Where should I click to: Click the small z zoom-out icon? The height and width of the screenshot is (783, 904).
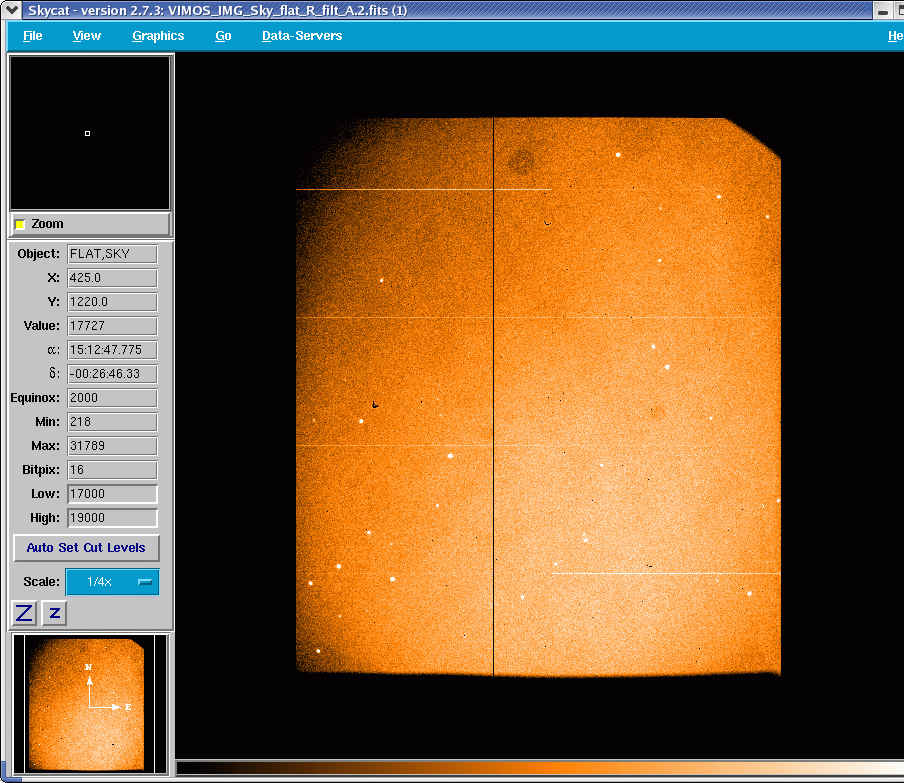(55, 612)
